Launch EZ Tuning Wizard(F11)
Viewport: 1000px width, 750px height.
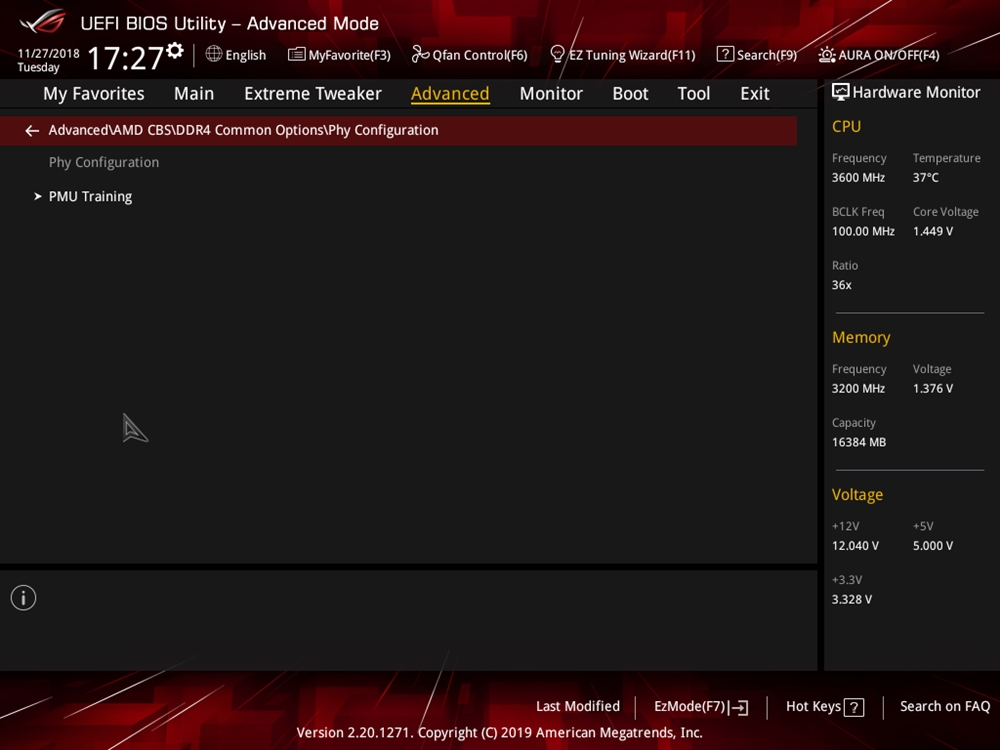pyautogui.click(x=632, y=55)
